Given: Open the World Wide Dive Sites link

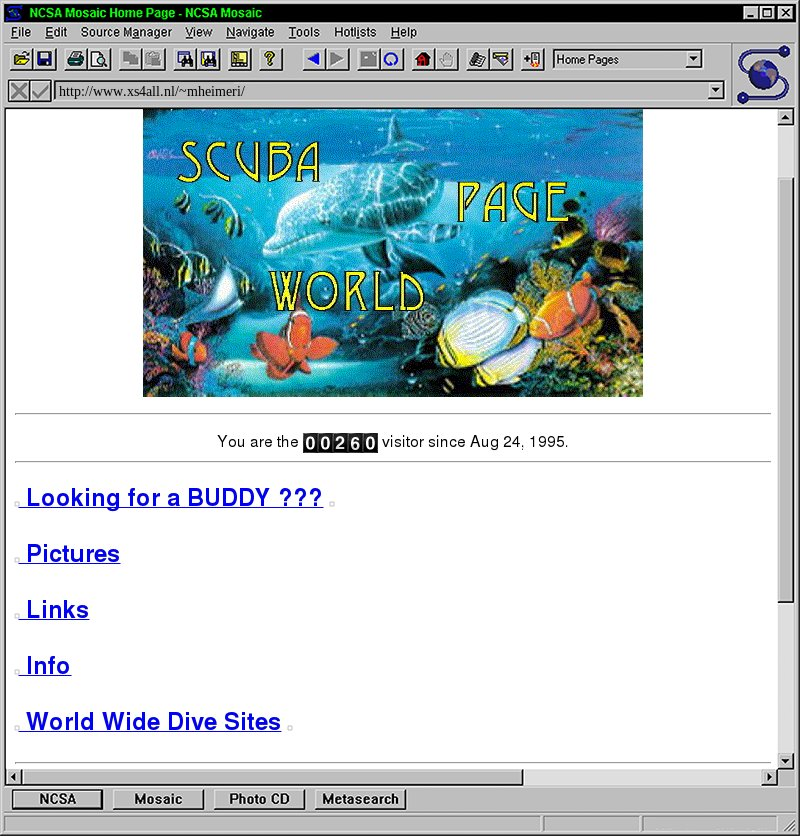Looking at the screenshot, I should coord(153,722).
